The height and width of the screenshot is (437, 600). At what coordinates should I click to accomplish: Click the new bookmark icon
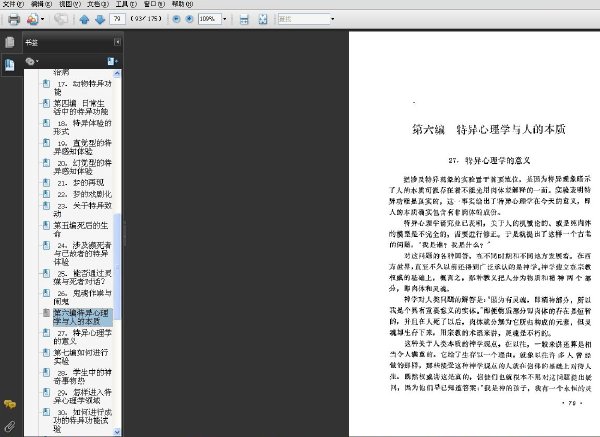tap(112, 61)
